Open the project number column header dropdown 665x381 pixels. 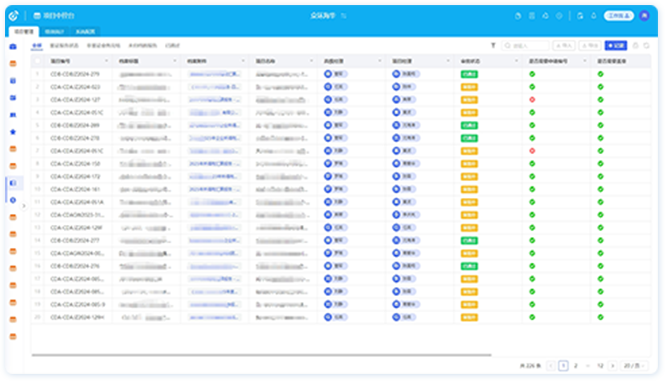(106, 61)
